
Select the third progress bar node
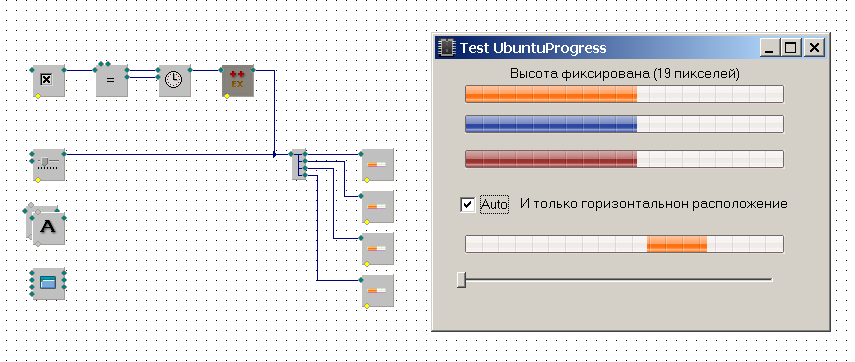click(378, 249)
